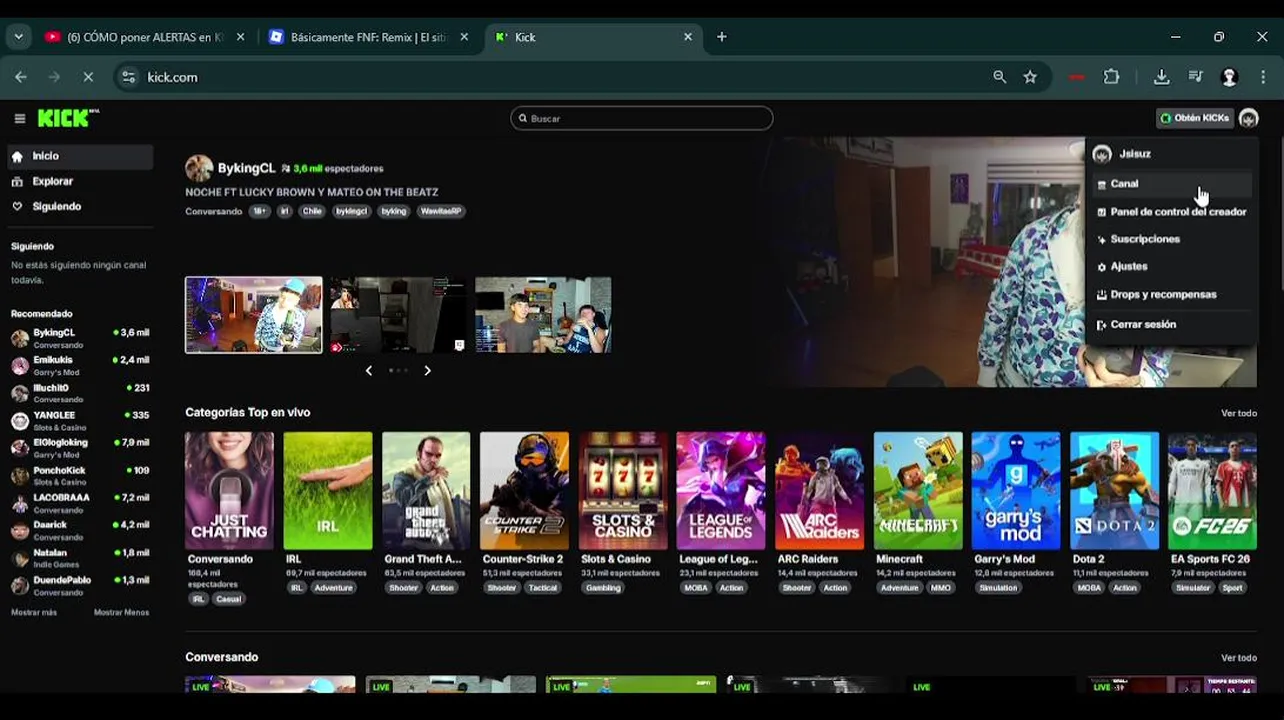The height and width of the screenshot is (720, 1284).
Task: Open Grand Theft Auto category card
Action: pyautogui.click(x=426, y=491)
